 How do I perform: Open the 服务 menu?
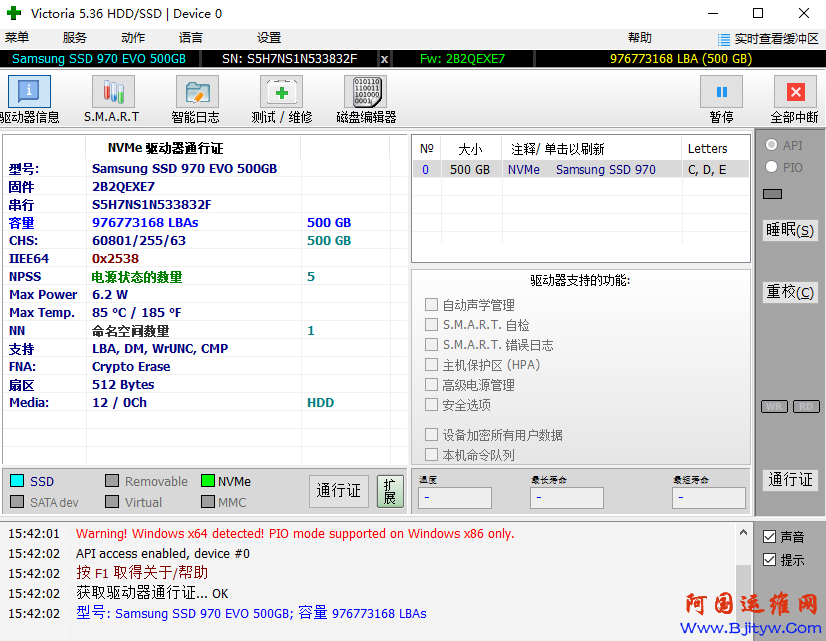pos(75,38)
